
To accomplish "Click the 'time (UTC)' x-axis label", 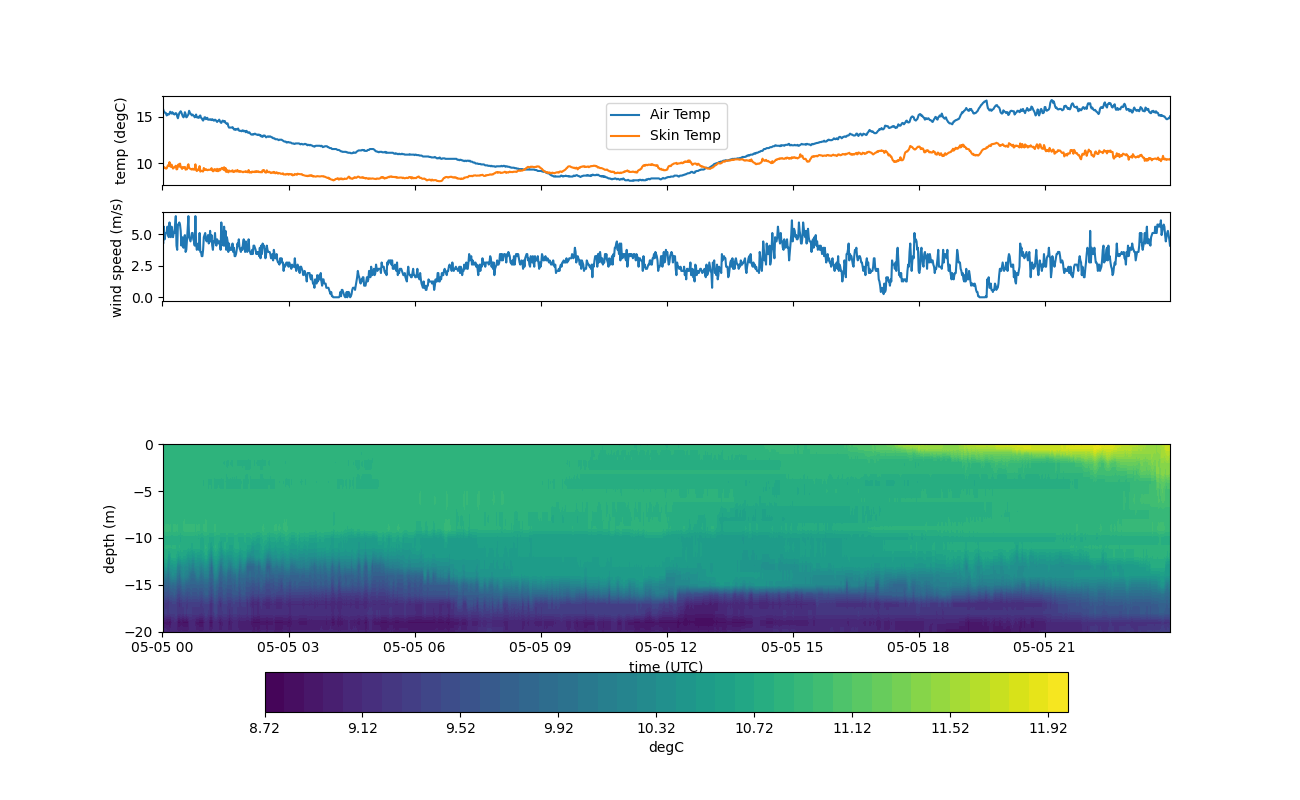I will [x=665, y=667].
